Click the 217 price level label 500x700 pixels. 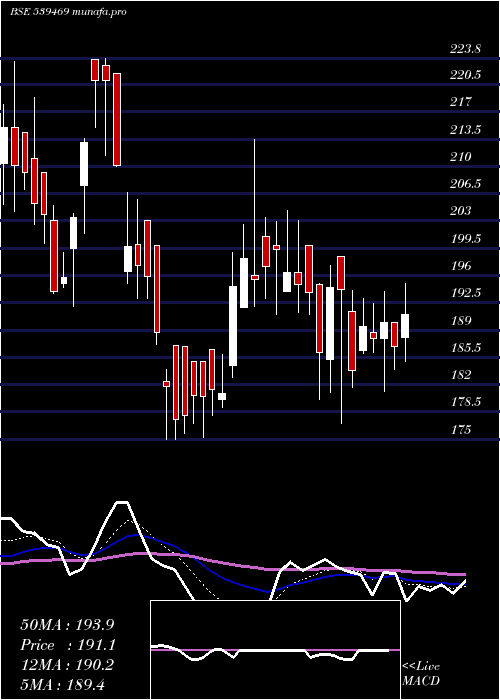click(460, 102)
